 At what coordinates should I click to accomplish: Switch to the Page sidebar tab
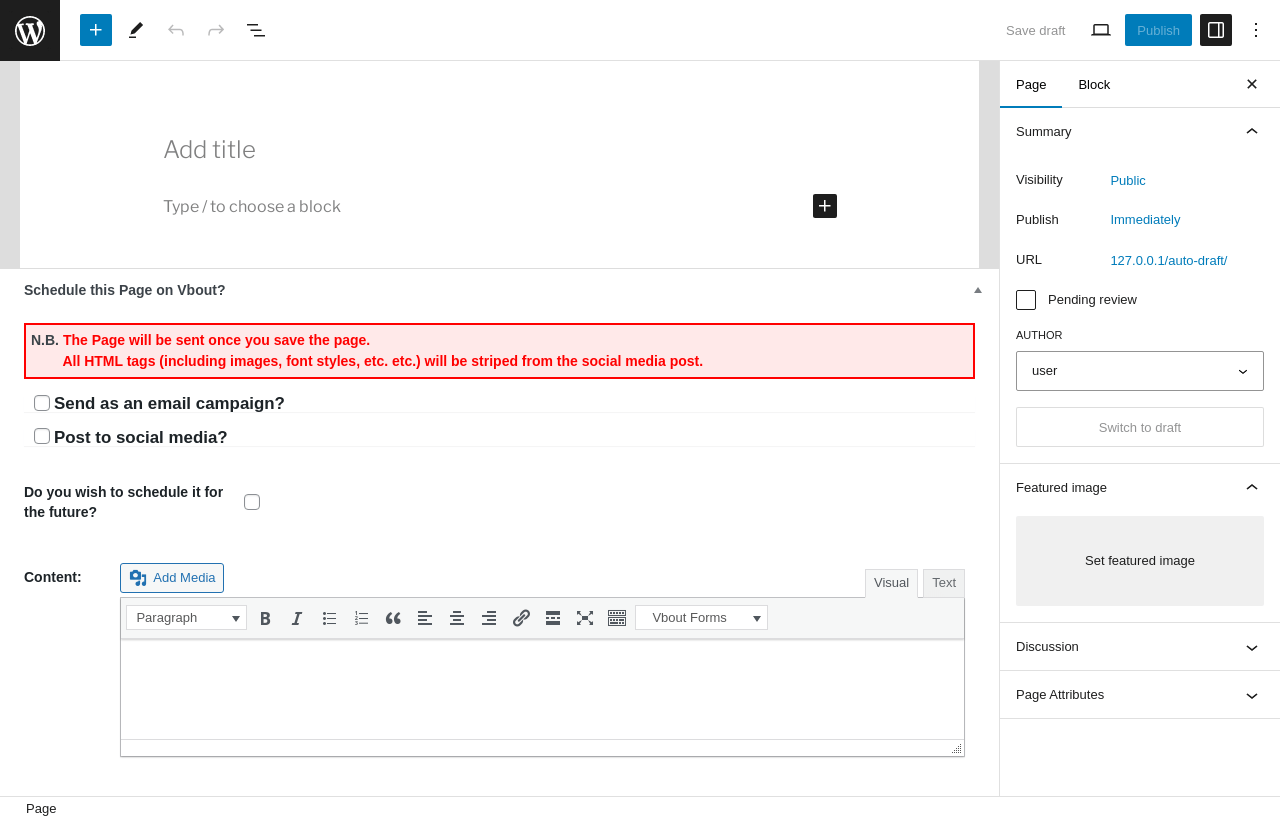point(1031,84)
